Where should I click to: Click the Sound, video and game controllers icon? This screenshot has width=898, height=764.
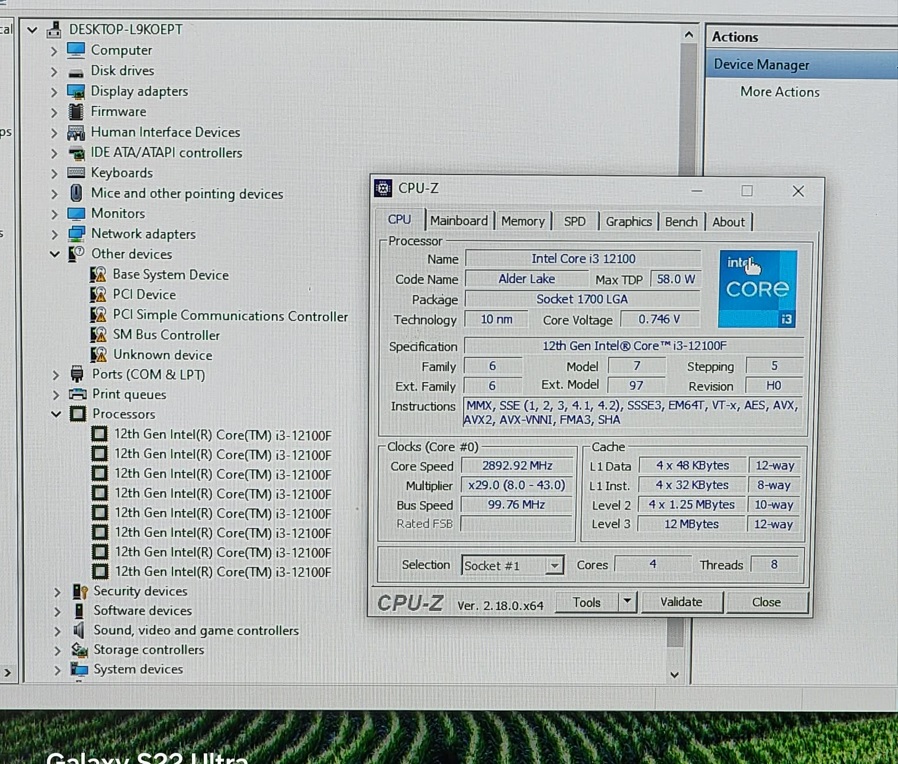point(79,631)
